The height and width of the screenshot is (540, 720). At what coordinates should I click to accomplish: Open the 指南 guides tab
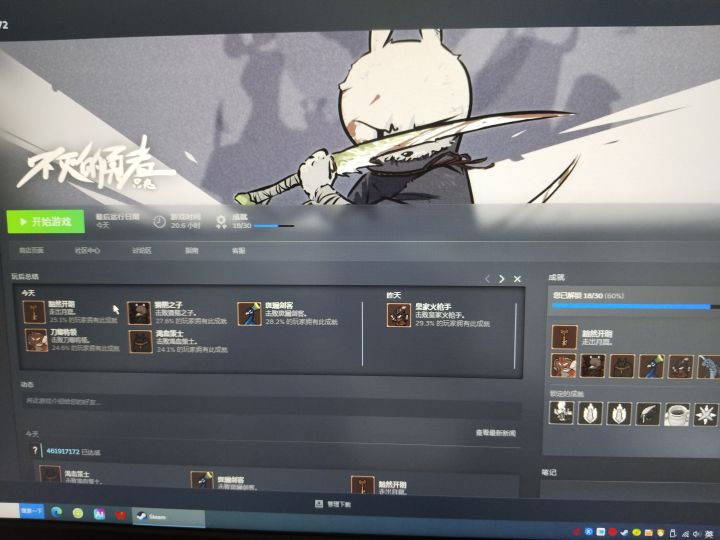(x=191, y=251)
